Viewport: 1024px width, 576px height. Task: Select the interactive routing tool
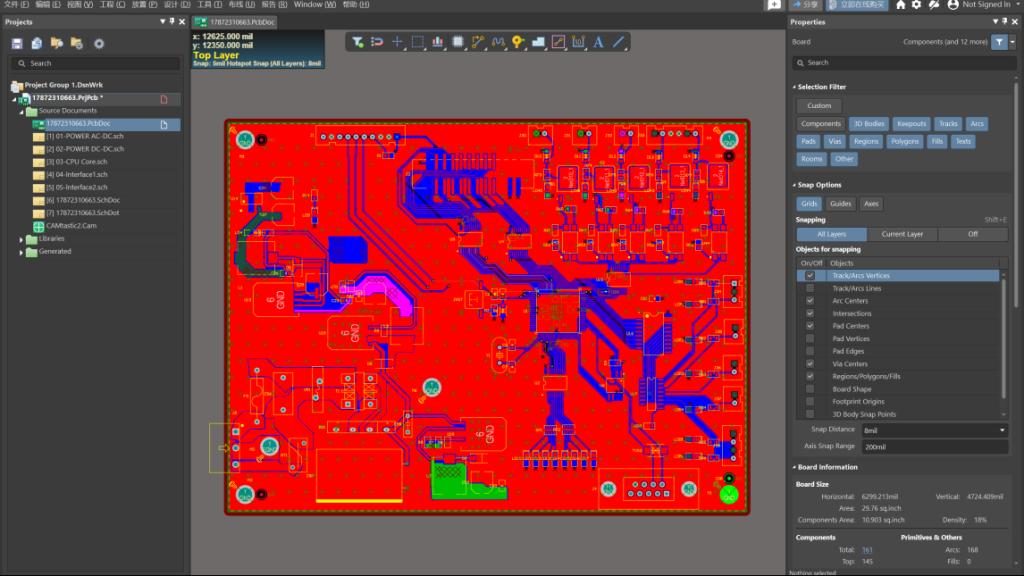tap(478, 42)
